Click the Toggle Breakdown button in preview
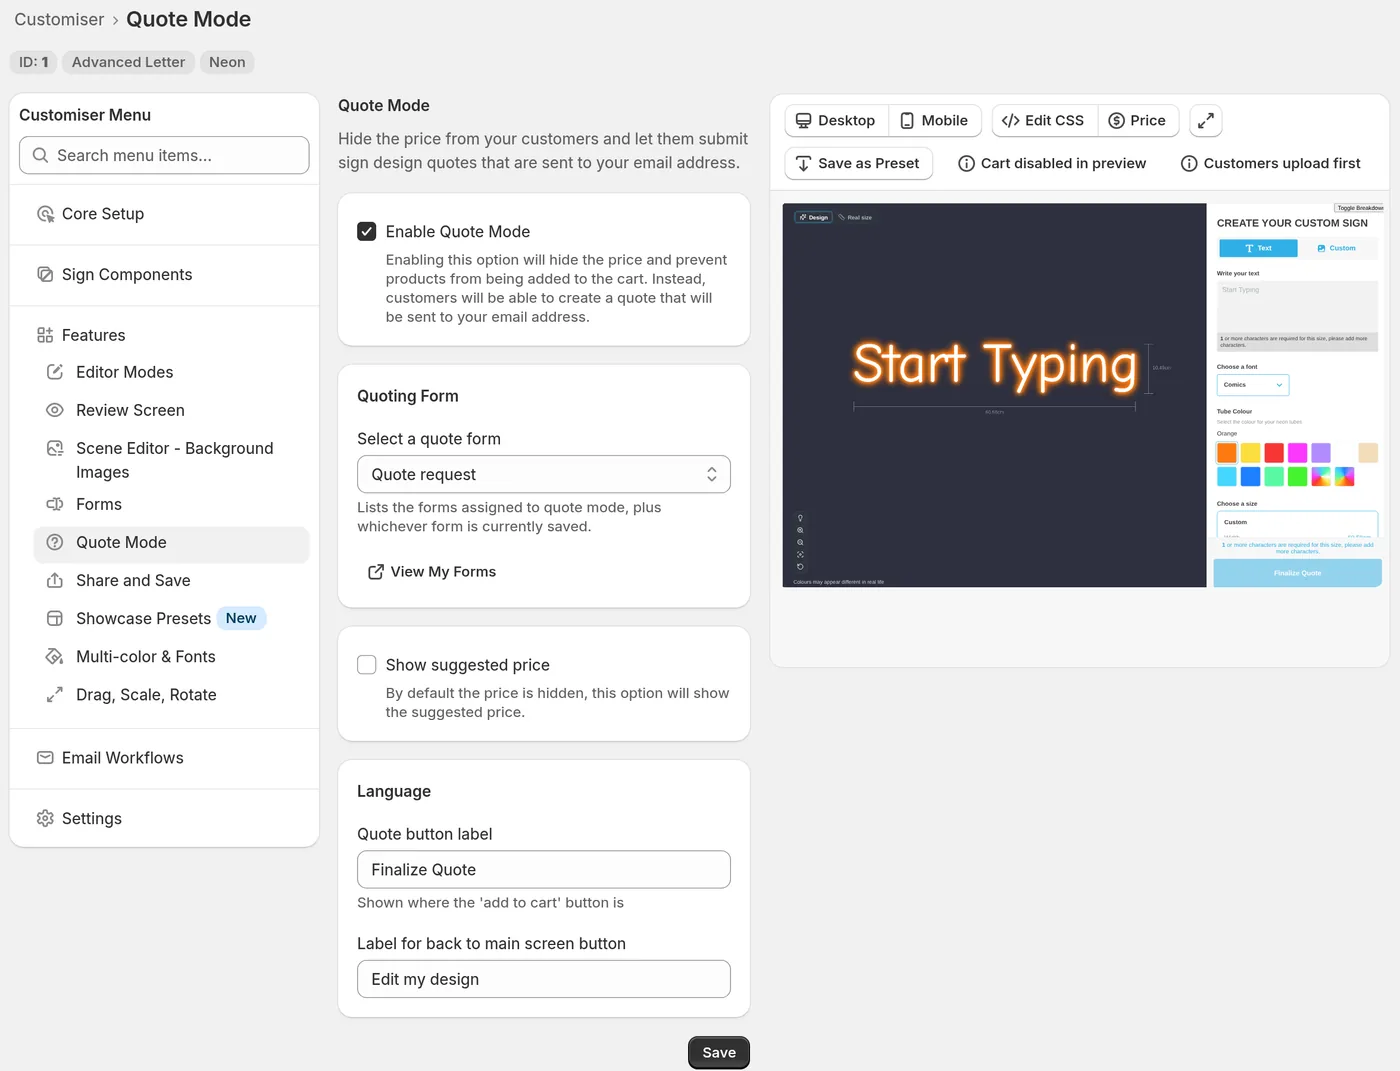Viewport: 1400px width, 1071px height. click(1360, 208)
